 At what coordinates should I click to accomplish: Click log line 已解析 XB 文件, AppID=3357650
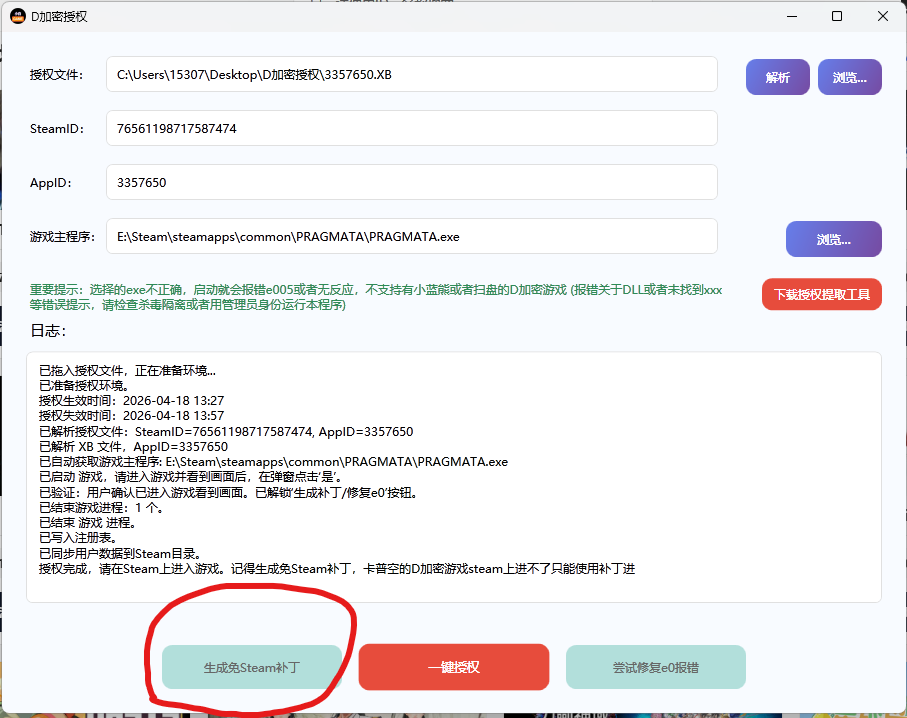(134, 447)
